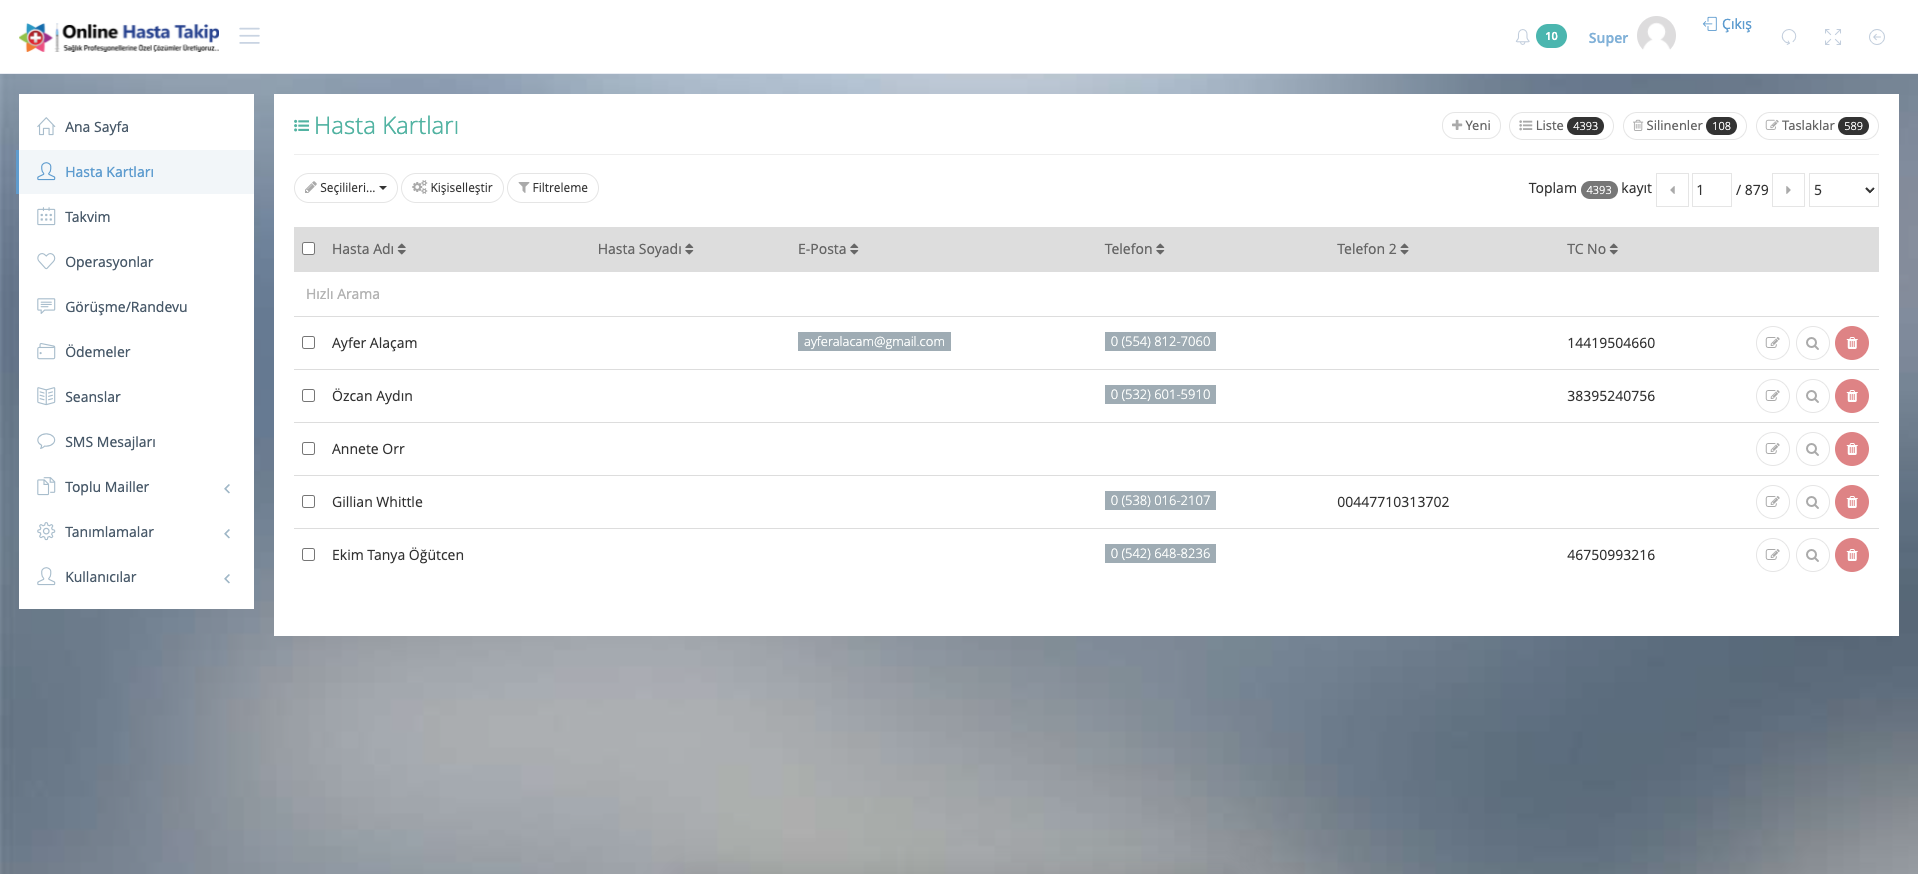Go to Takvim in the sidebar
This screenshot has width=1918, height=874.
point(88,217)
